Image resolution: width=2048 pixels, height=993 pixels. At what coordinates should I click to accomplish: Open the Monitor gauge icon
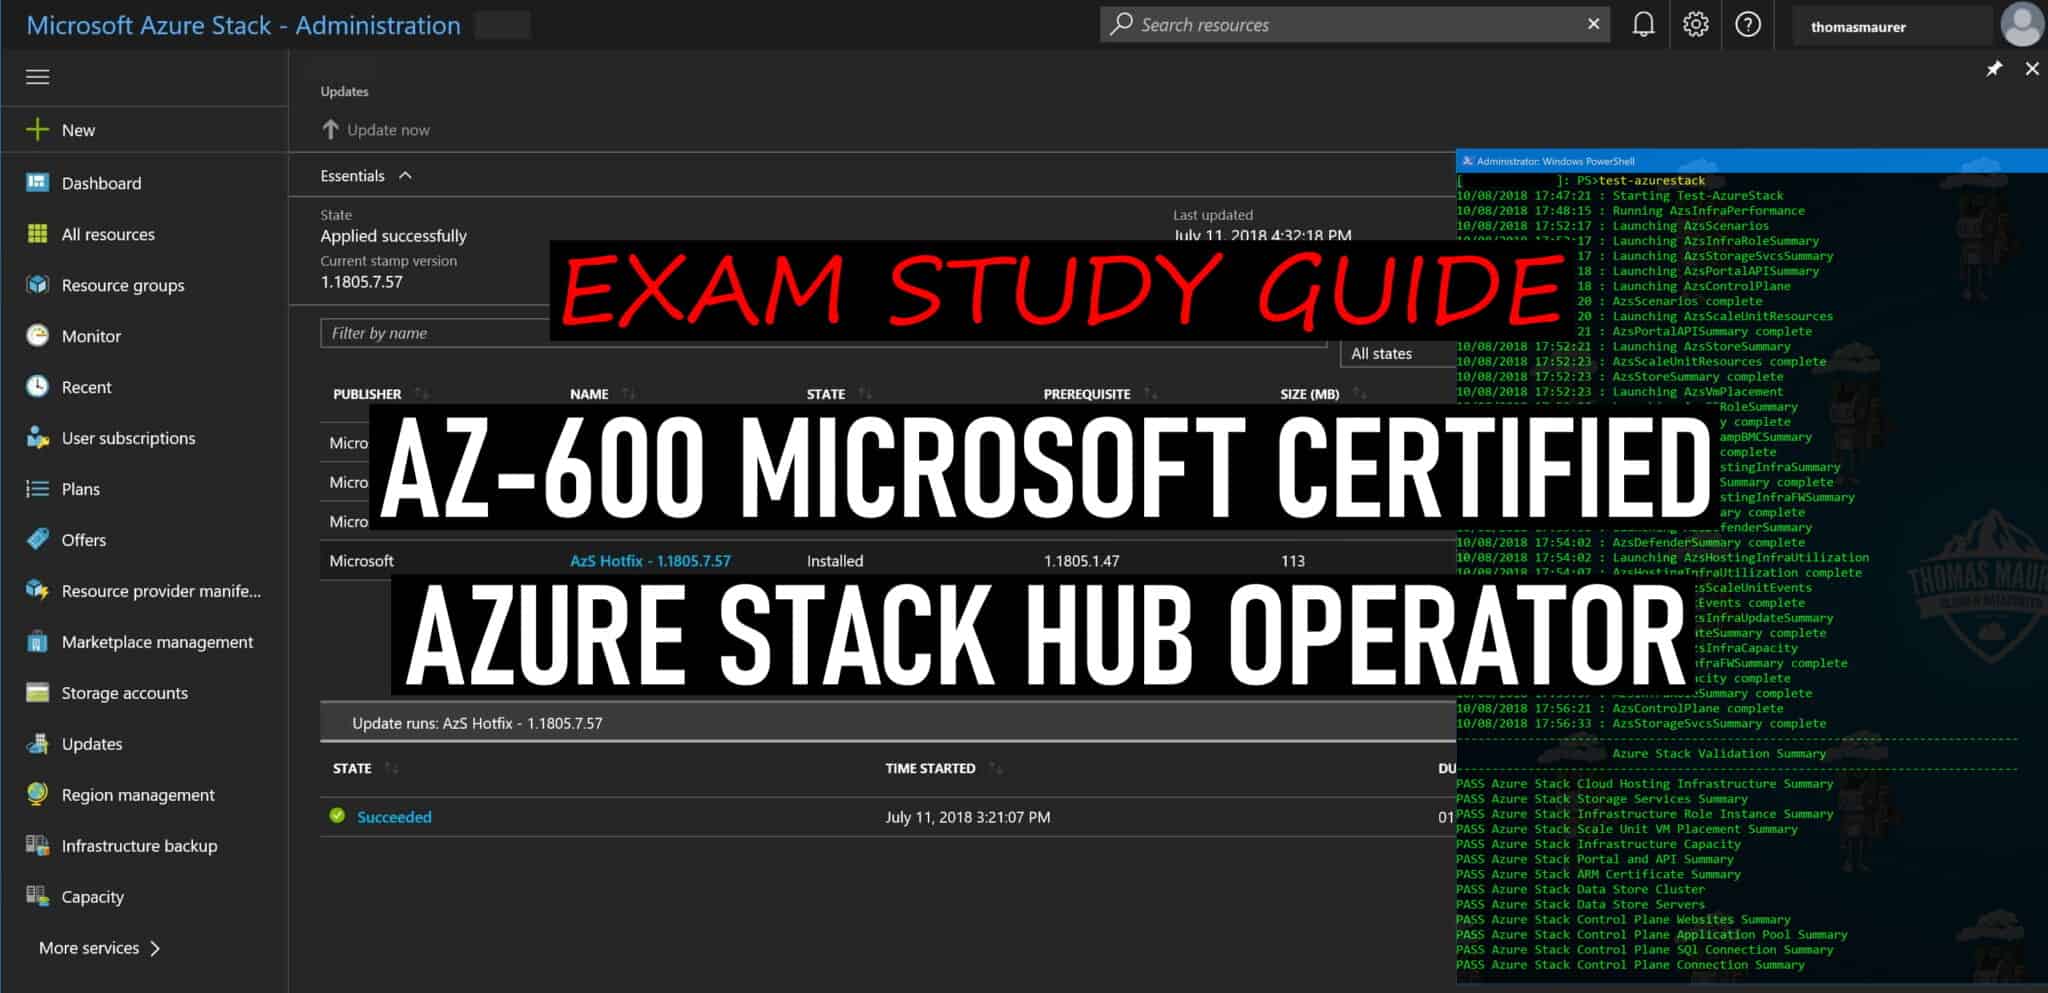37,335
